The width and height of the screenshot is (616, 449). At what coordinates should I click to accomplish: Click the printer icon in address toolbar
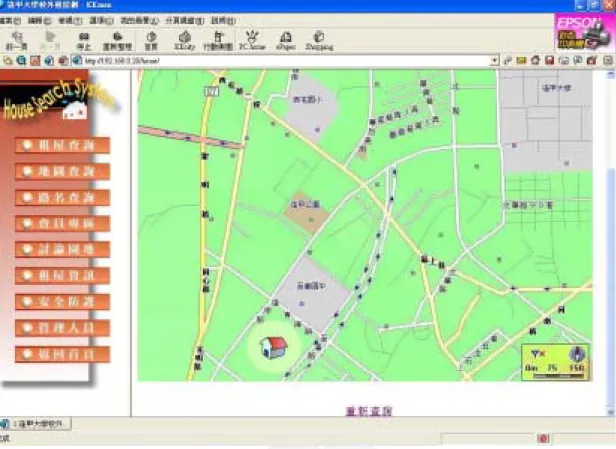click(x=564, y=60)
